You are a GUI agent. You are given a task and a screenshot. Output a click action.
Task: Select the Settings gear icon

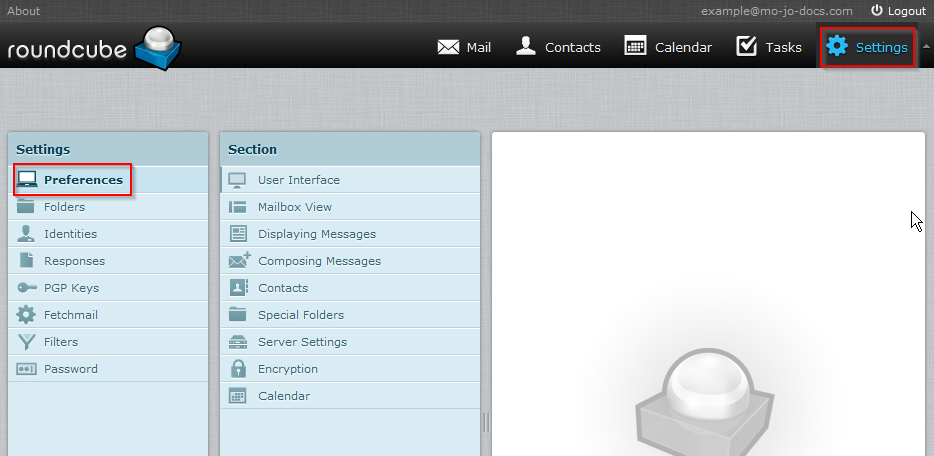click(837, 47)
